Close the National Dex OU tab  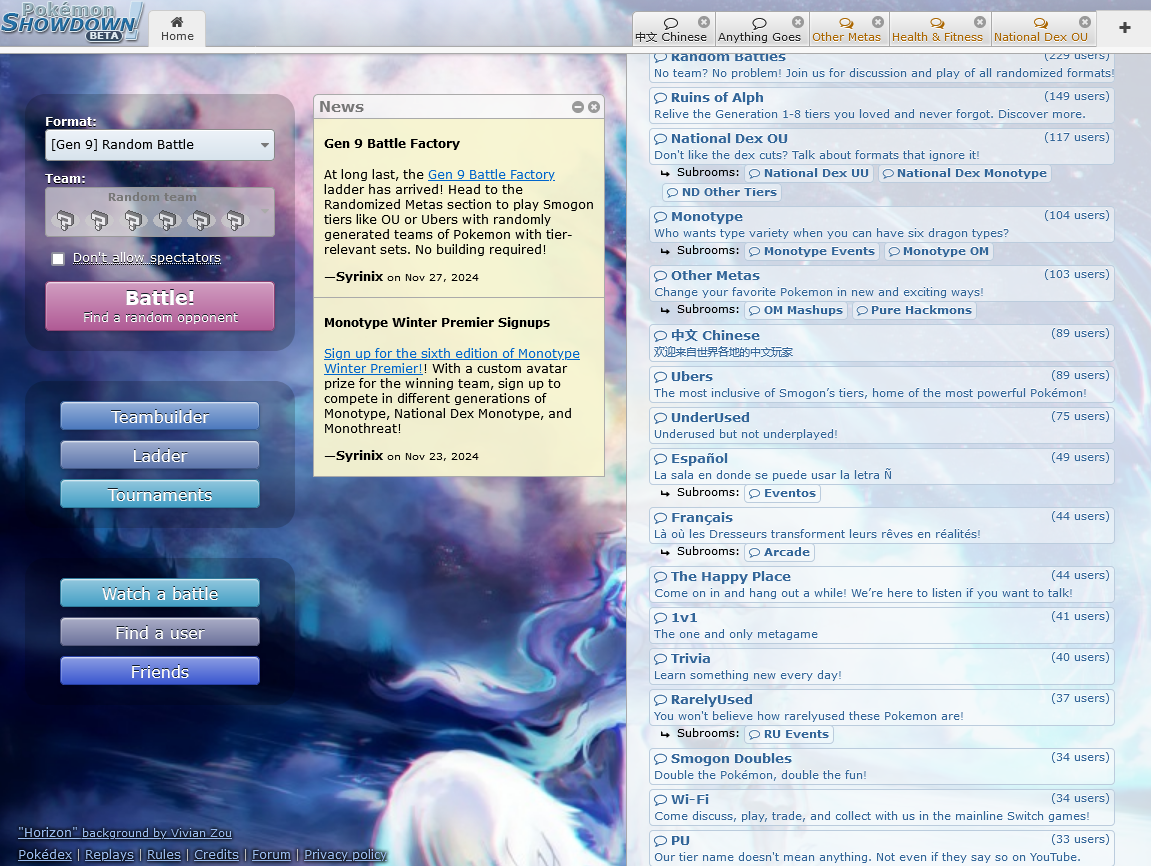point(1084,22)
